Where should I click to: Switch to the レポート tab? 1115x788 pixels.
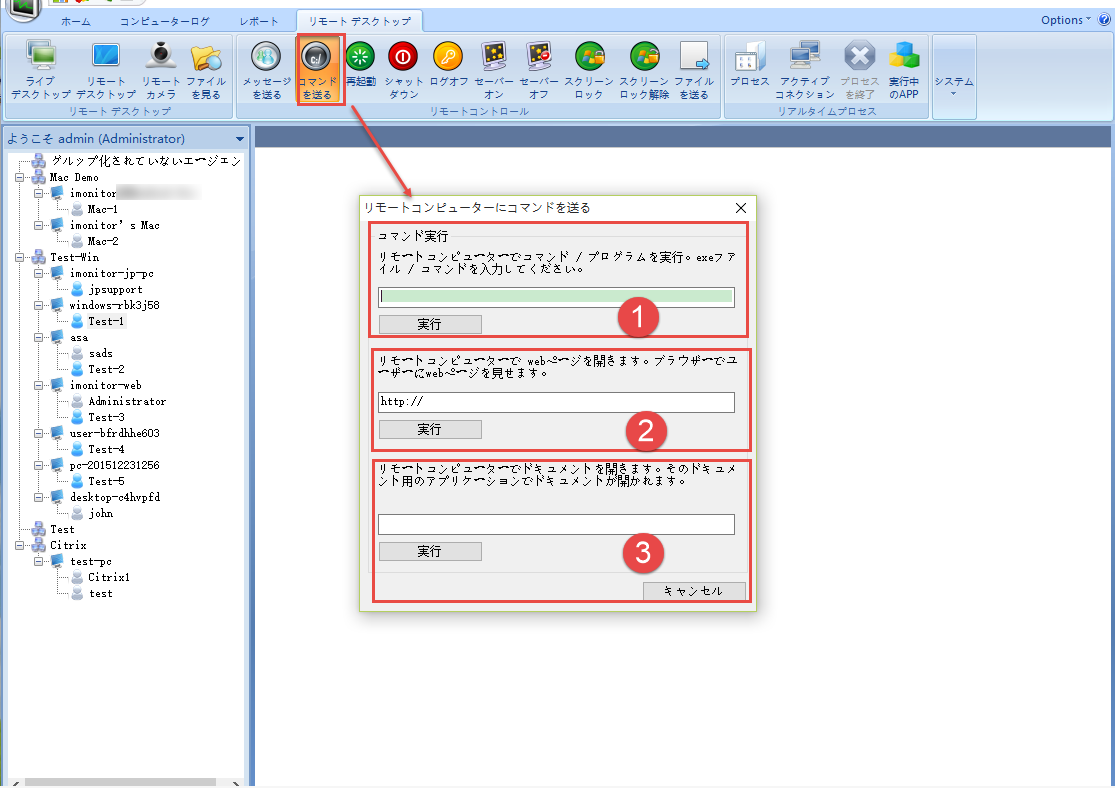[259, 21]
